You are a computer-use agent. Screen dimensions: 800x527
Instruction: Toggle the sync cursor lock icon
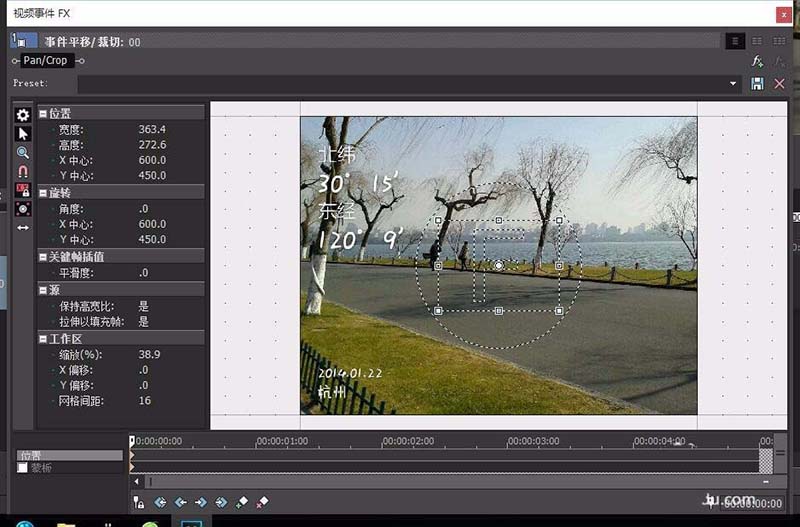coord(138,503)
